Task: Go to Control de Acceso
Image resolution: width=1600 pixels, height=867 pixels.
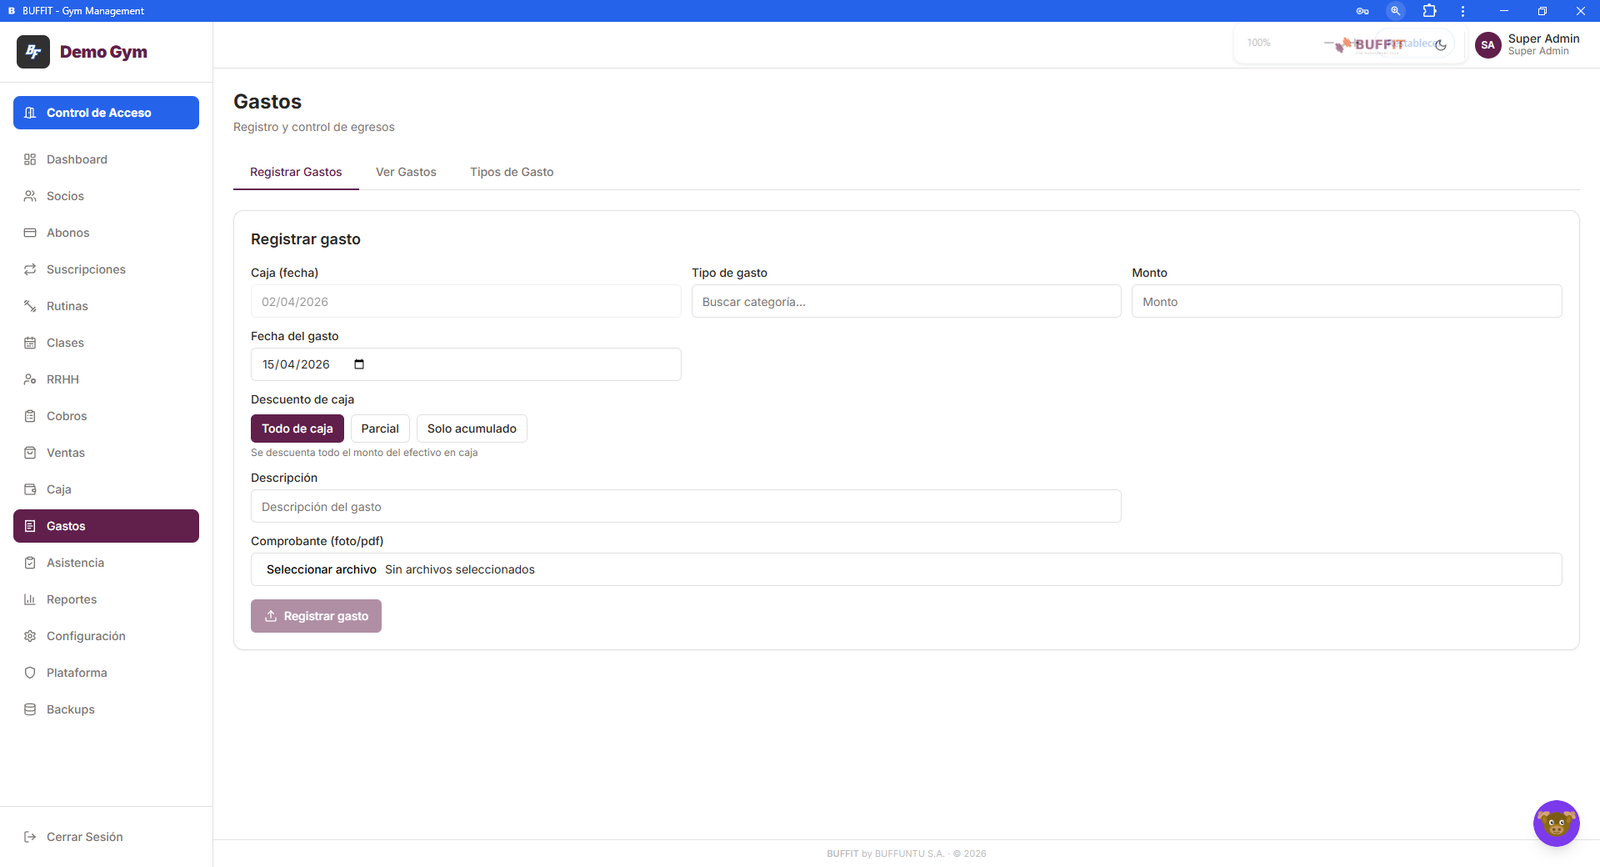Action: pyautogui.click(x=106, y=113)
